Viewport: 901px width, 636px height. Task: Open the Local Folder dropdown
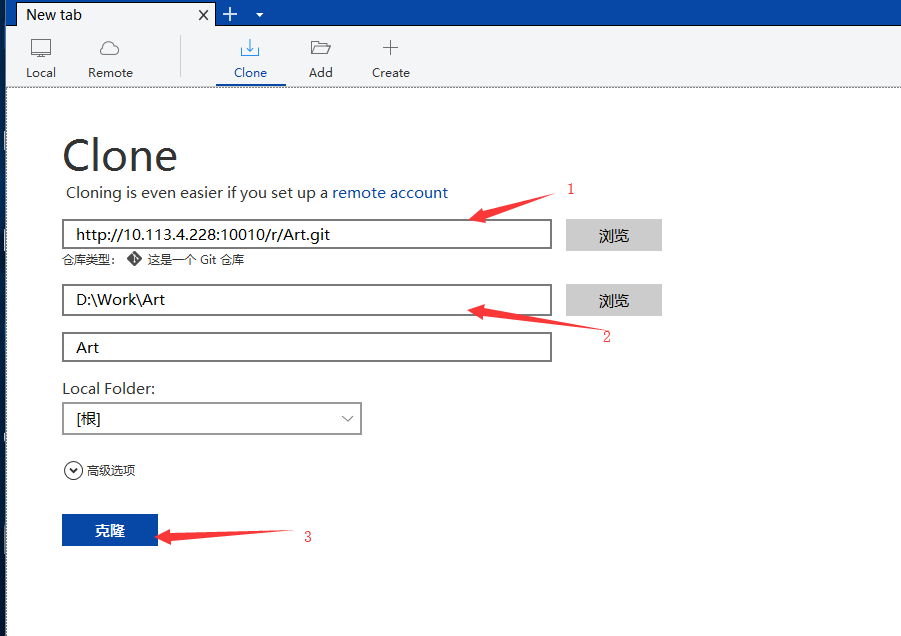coord(211,418)
